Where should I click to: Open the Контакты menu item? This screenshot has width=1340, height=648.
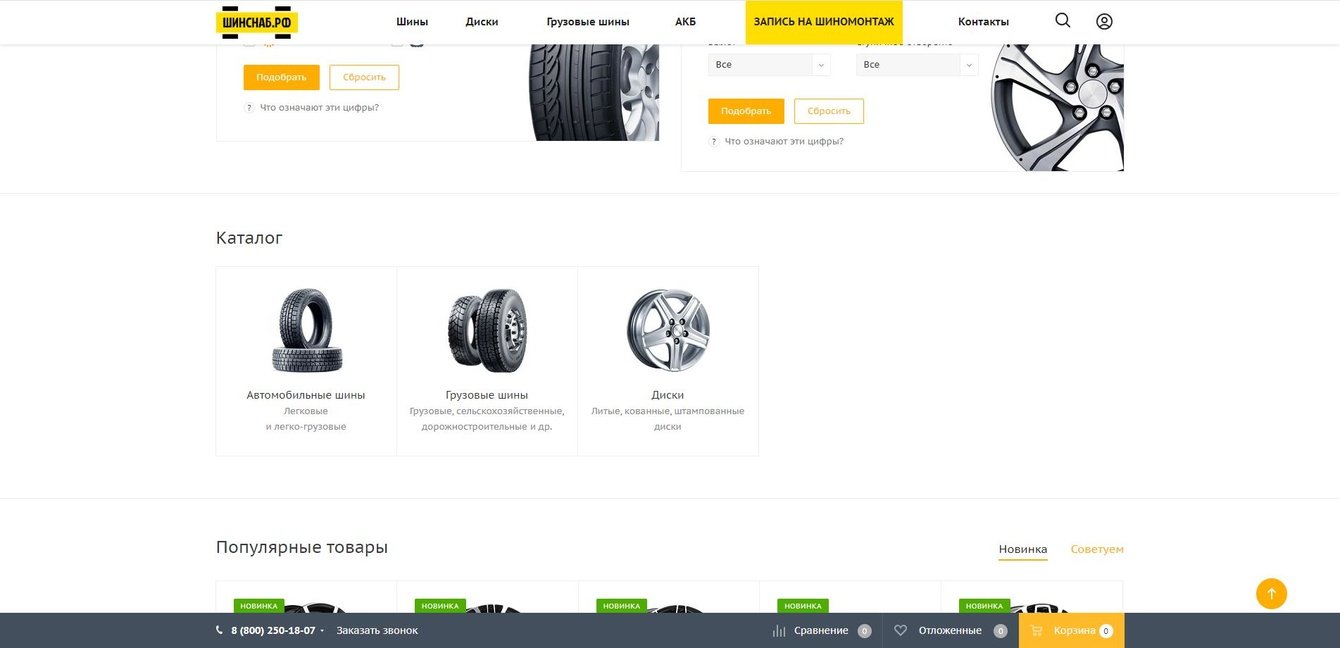click(x=983, y=22)
